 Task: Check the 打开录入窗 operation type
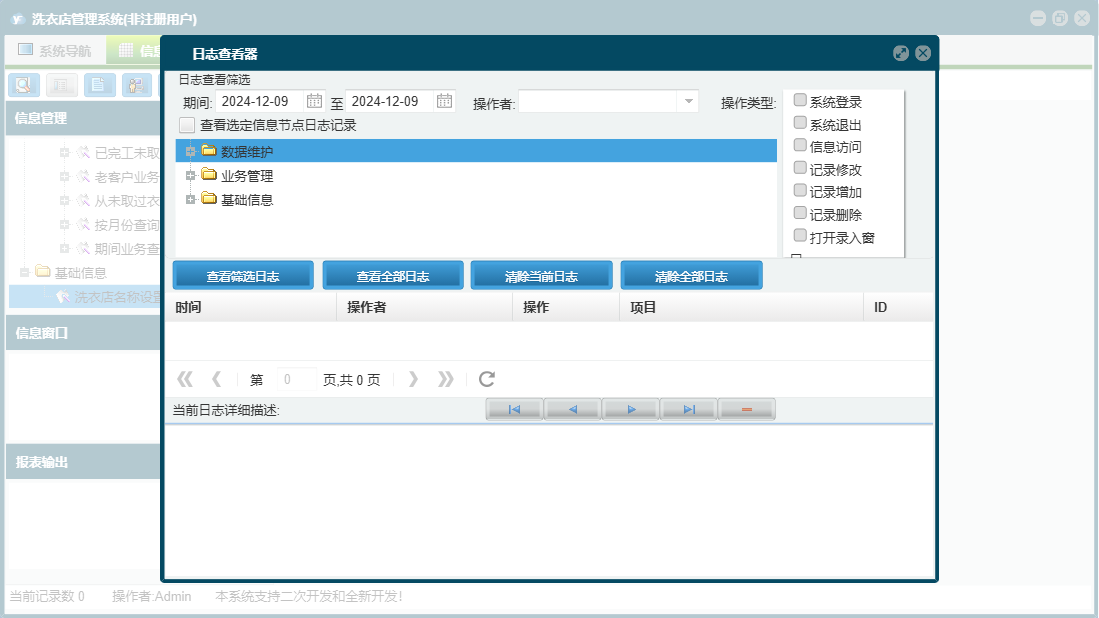[800, 235]
